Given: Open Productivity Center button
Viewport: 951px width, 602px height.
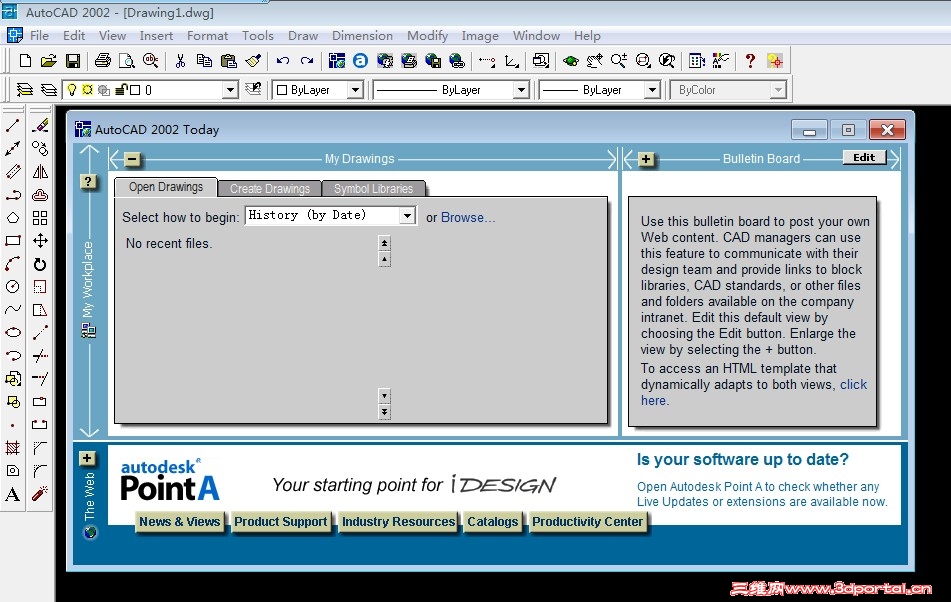Looking at the screenshot, I should tap(587, 521).
